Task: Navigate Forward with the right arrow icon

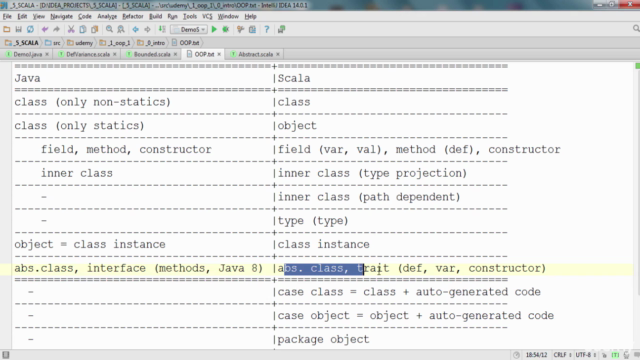Action: [147, 29]
